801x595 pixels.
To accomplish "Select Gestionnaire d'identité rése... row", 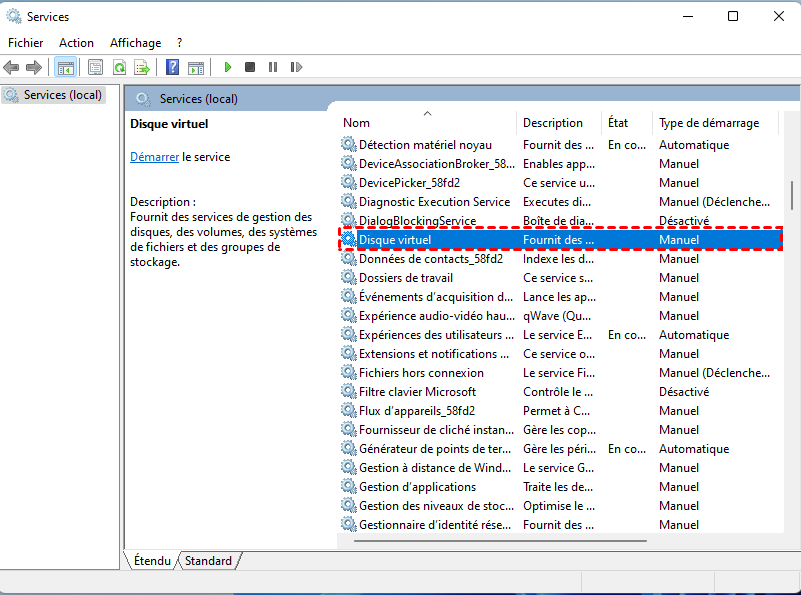I will [560, 525].
